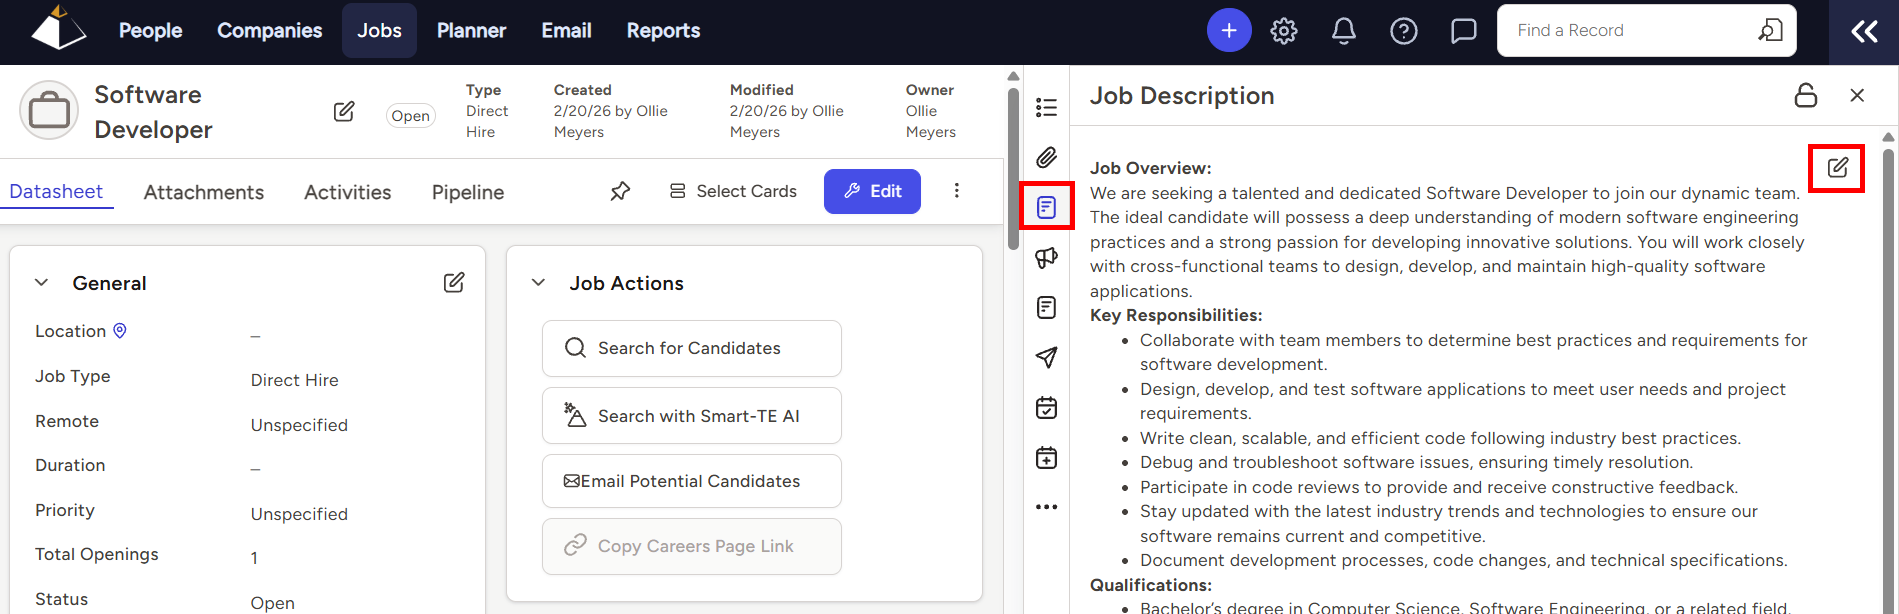The width and height of the screenshot is (1899, 614).
Task: Open the three-dot more options menu
Action: (957, 191)
